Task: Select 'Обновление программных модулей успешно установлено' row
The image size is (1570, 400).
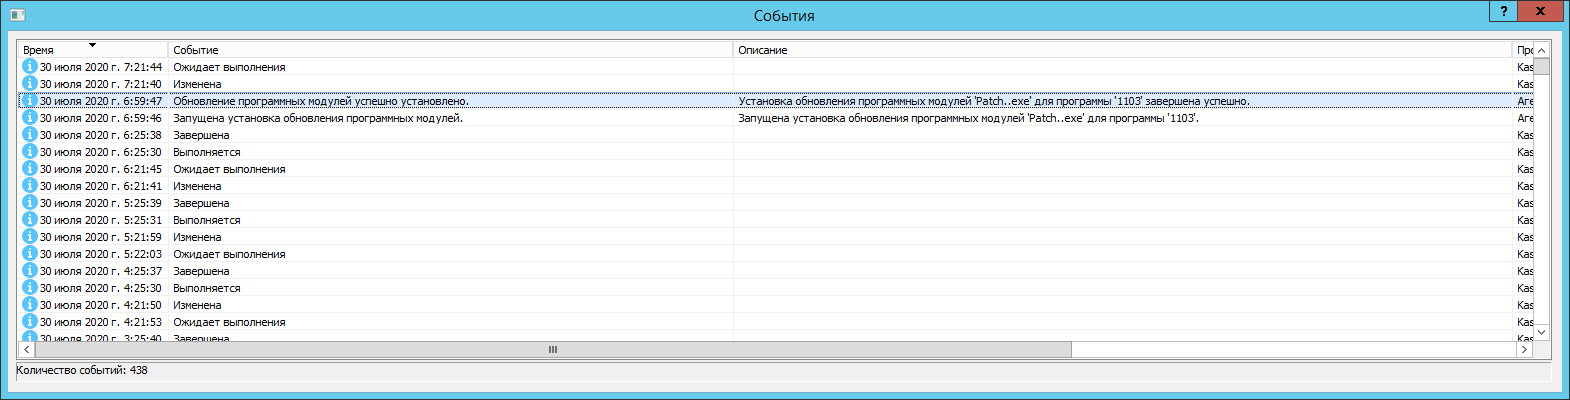Action: (775, 101)
